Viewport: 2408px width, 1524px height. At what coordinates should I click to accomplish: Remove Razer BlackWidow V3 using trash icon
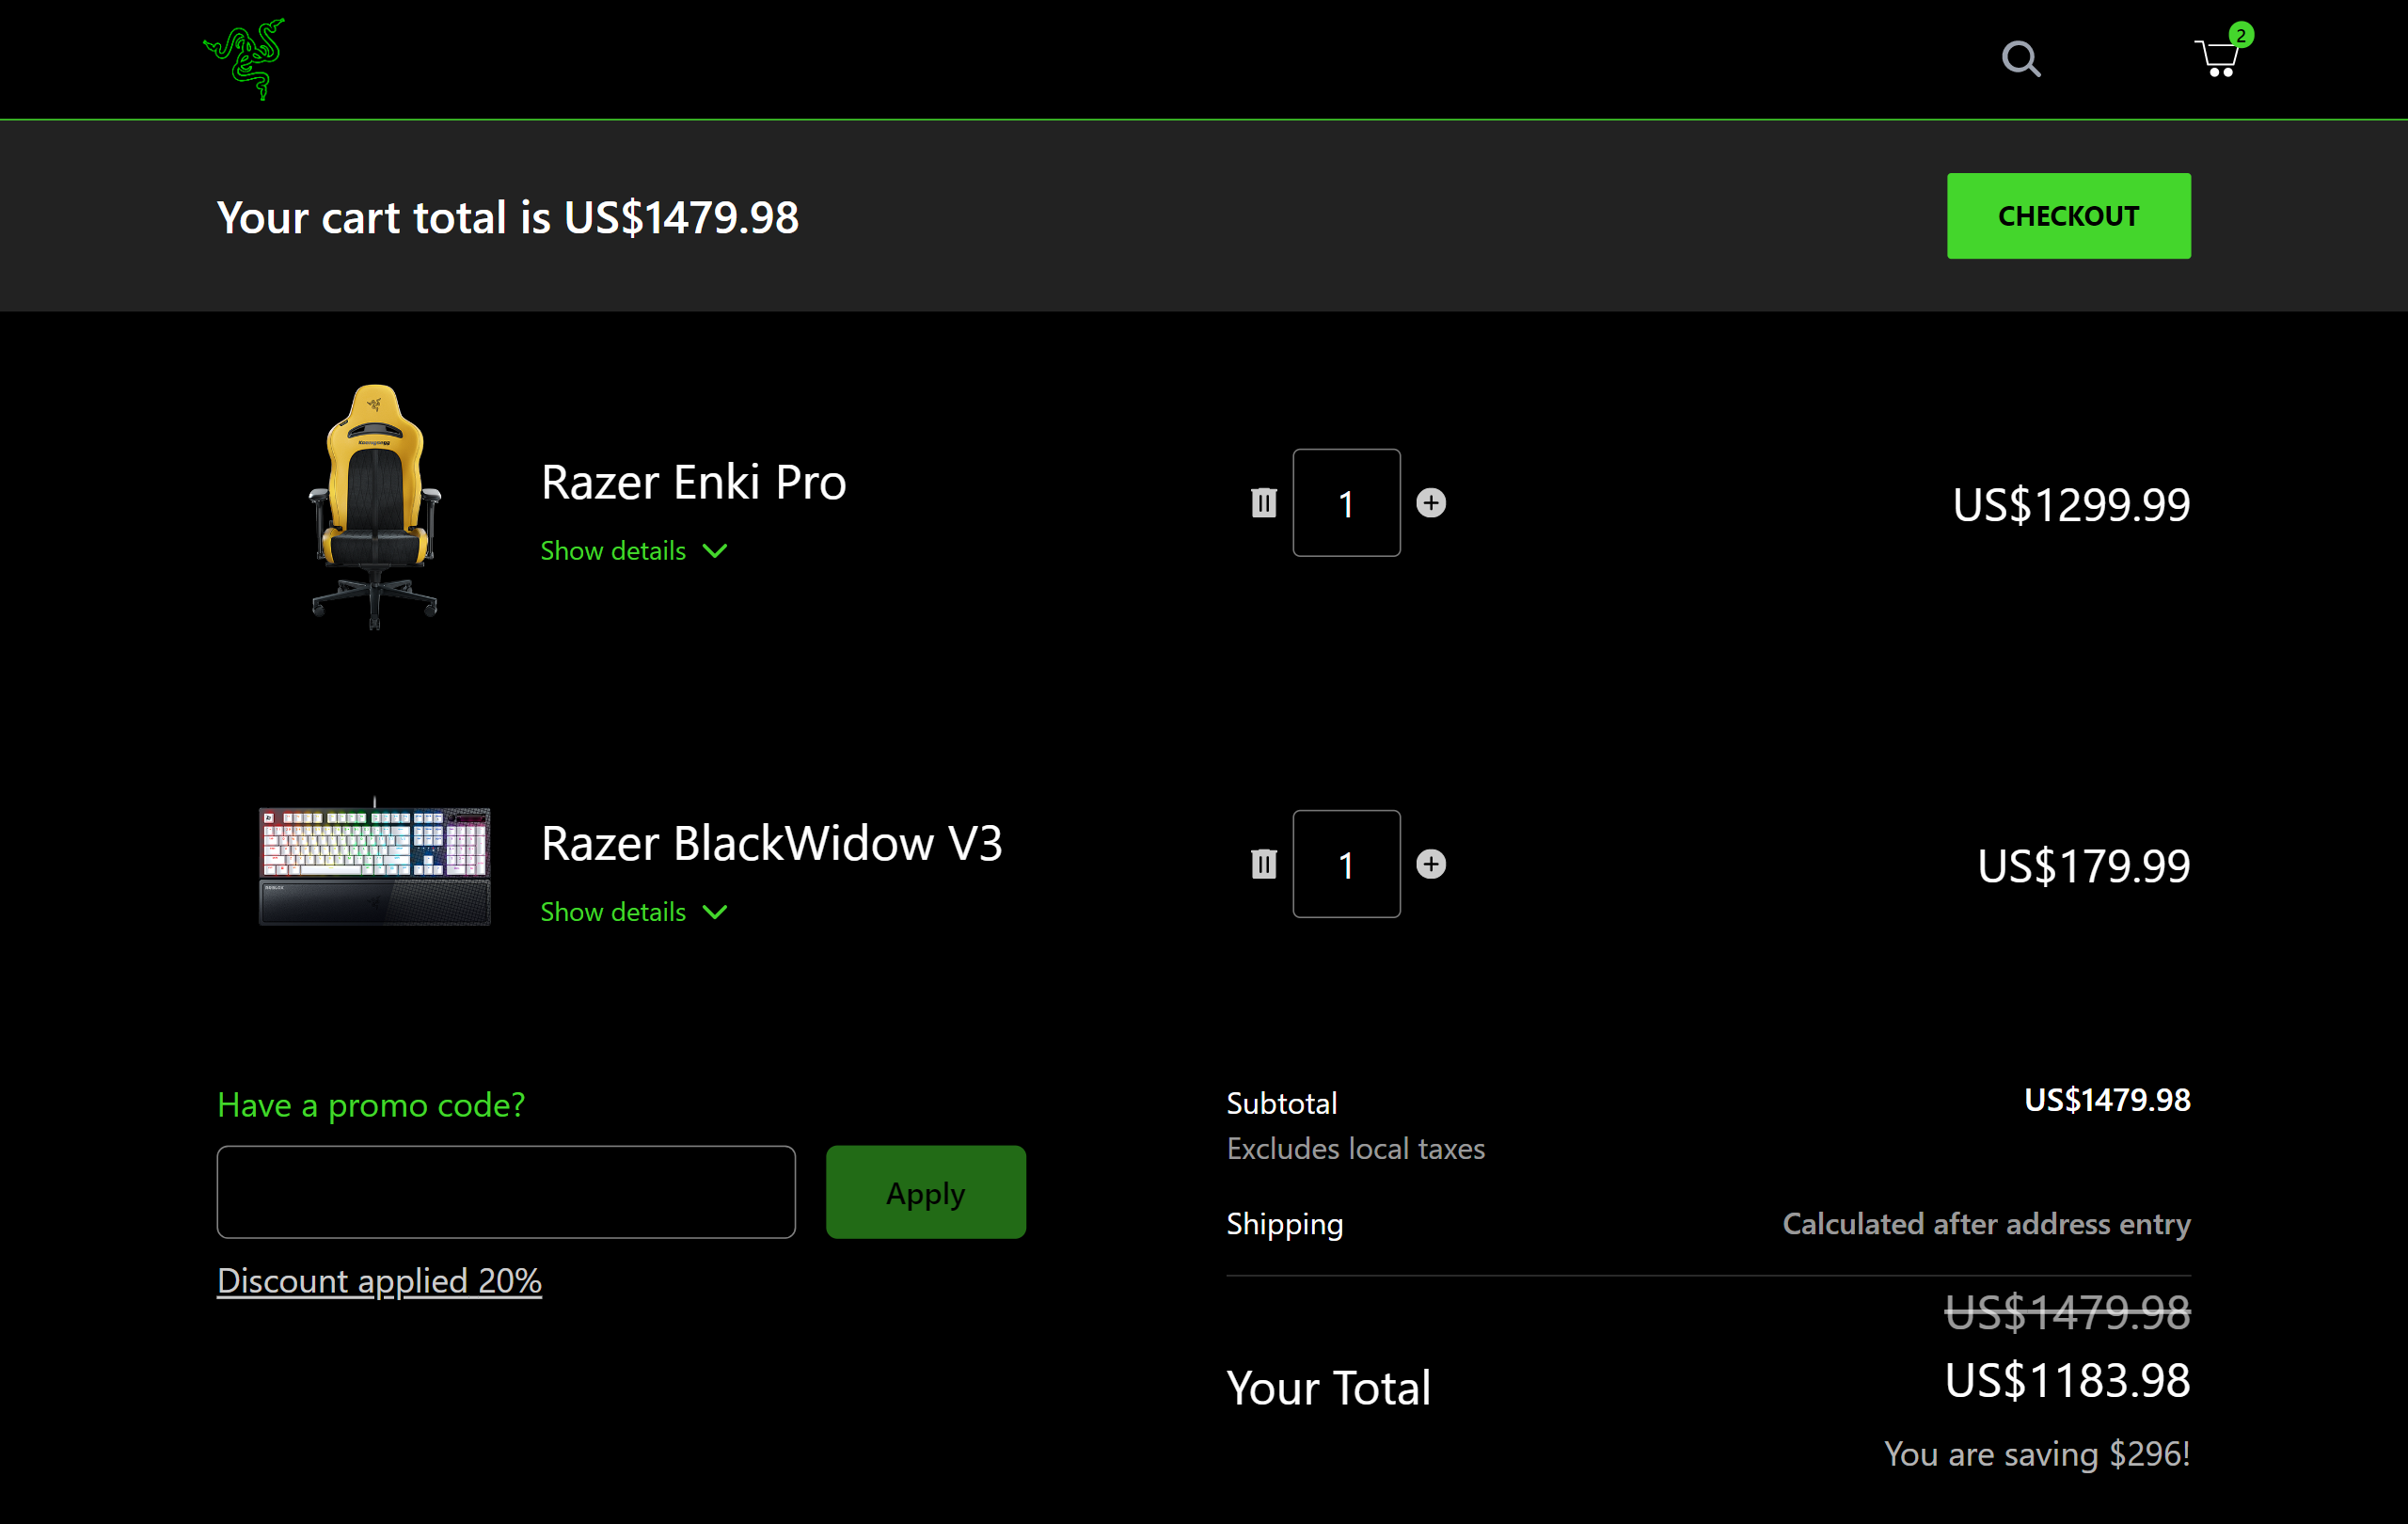coord(1263,864)
